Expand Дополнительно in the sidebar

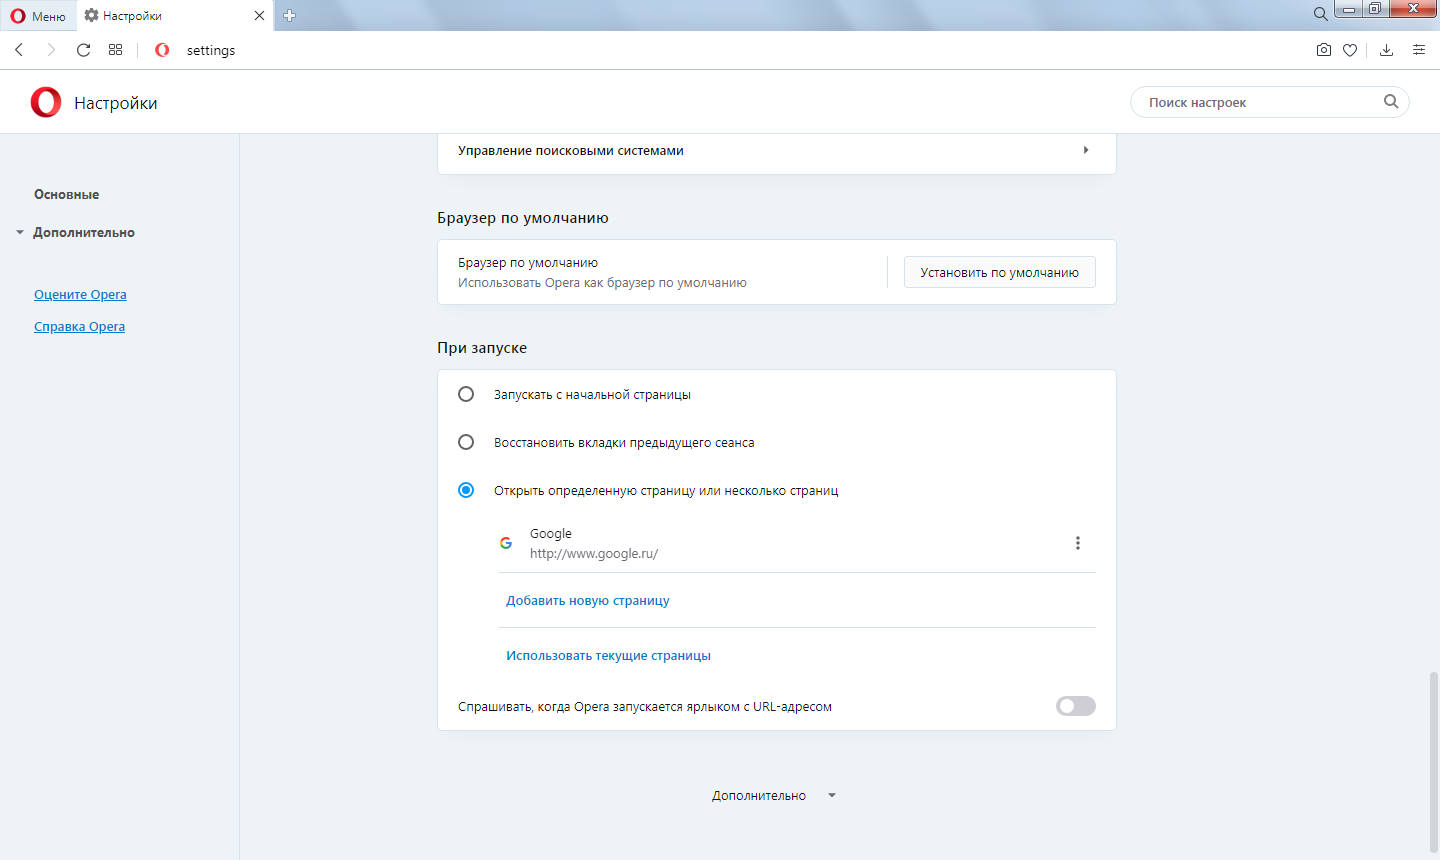click(84, 233)
